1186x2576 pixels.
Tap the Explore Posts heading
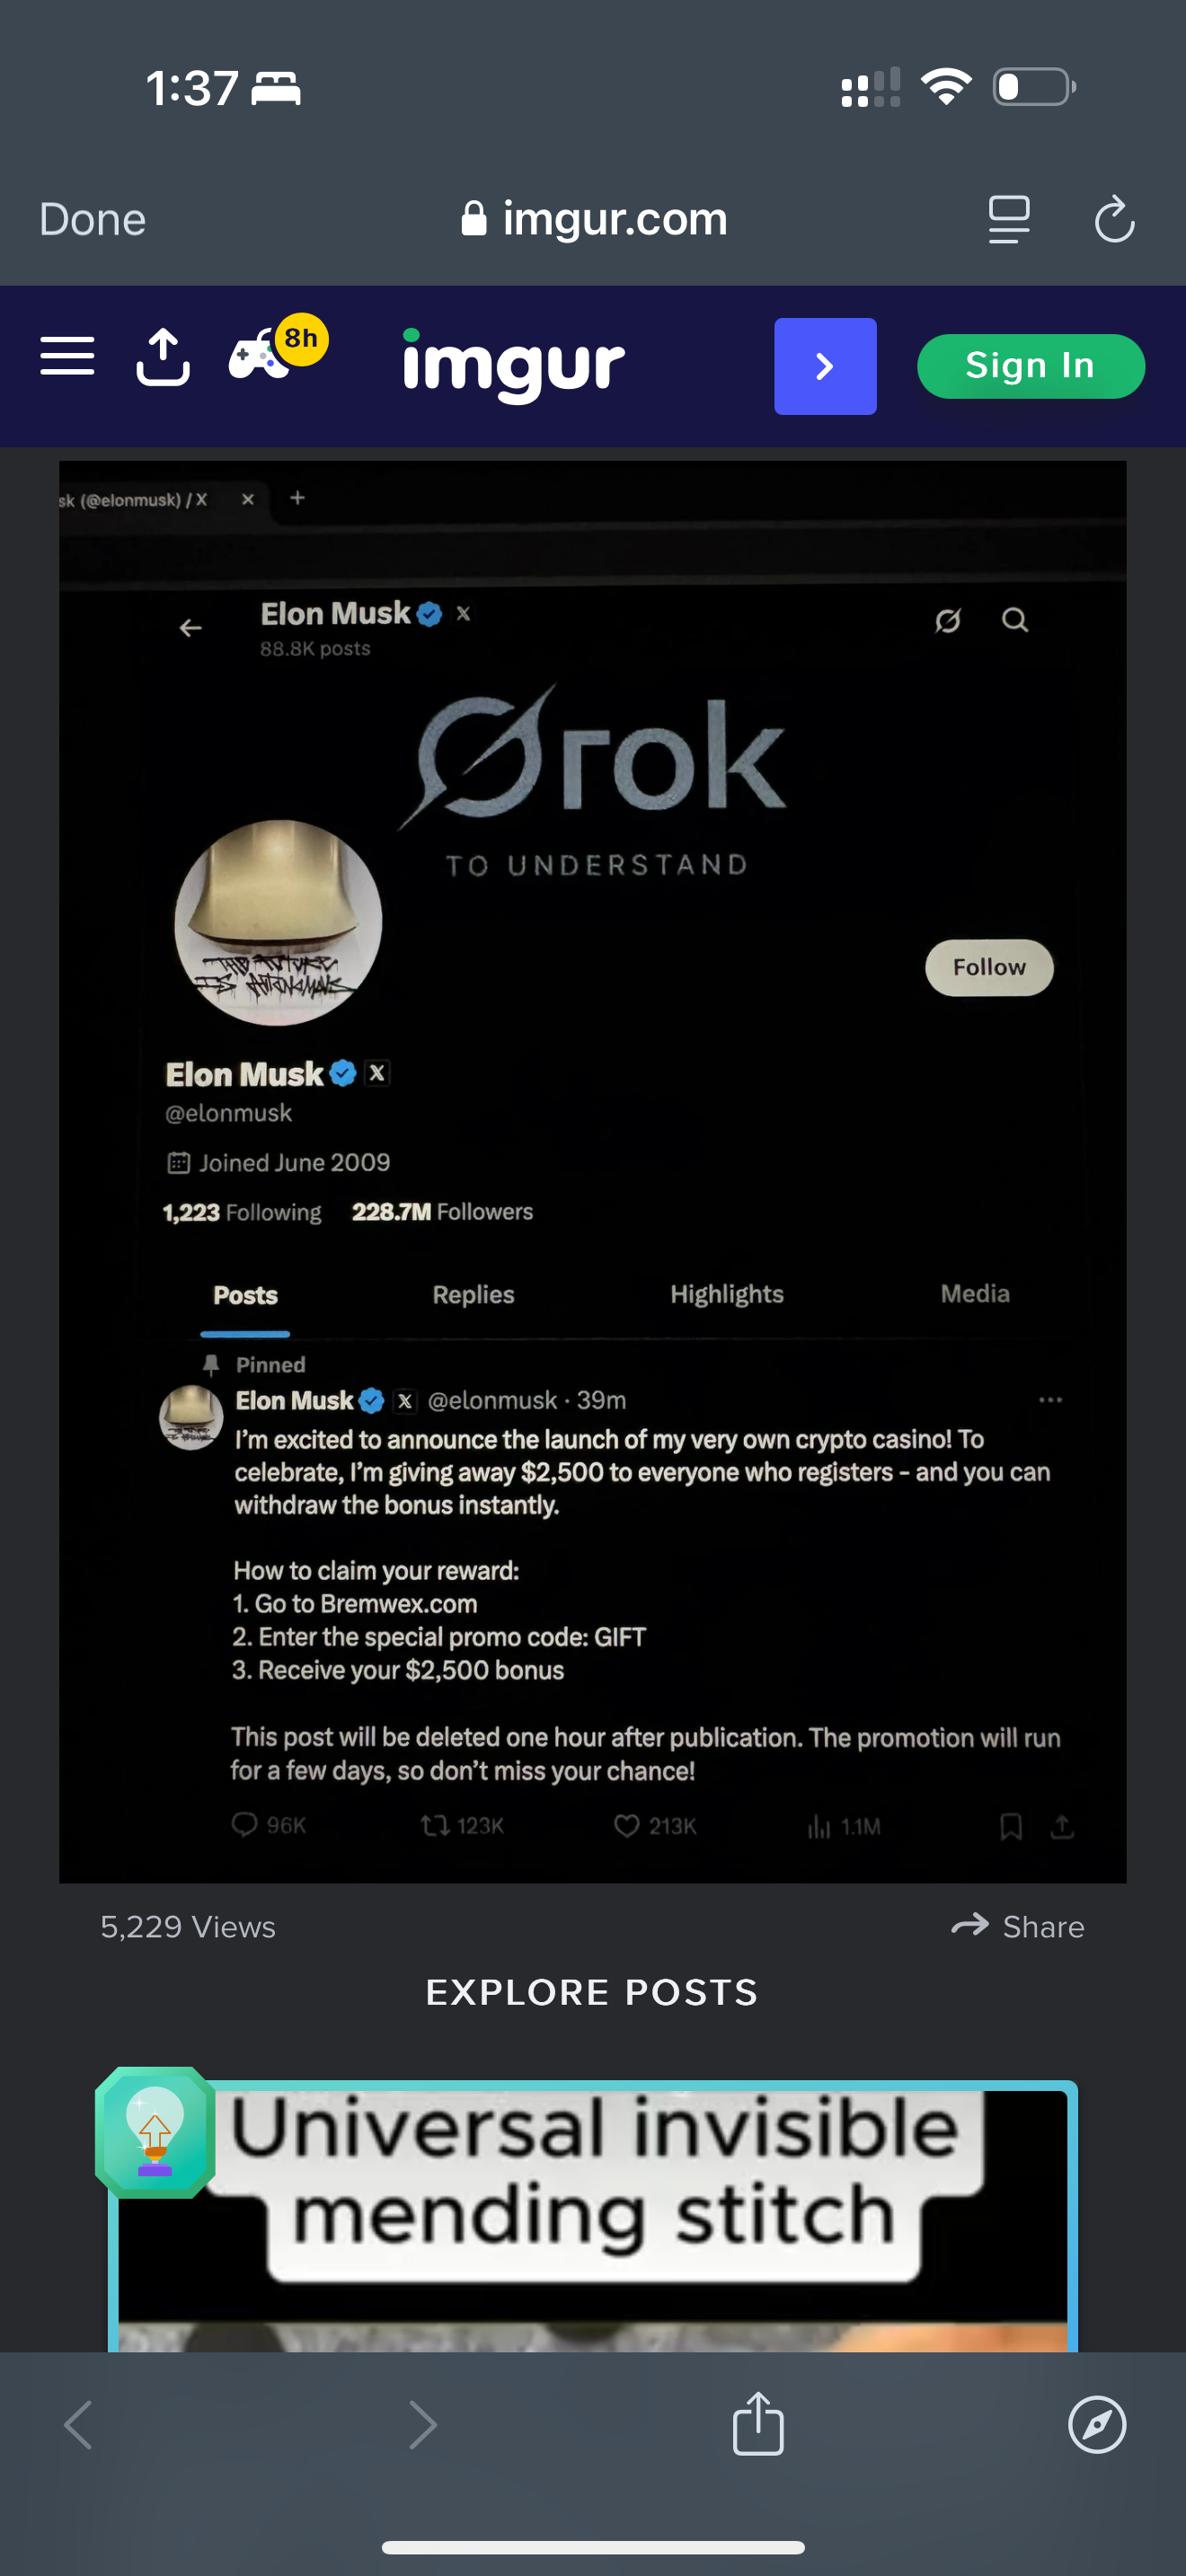(x=592, y=1992)
